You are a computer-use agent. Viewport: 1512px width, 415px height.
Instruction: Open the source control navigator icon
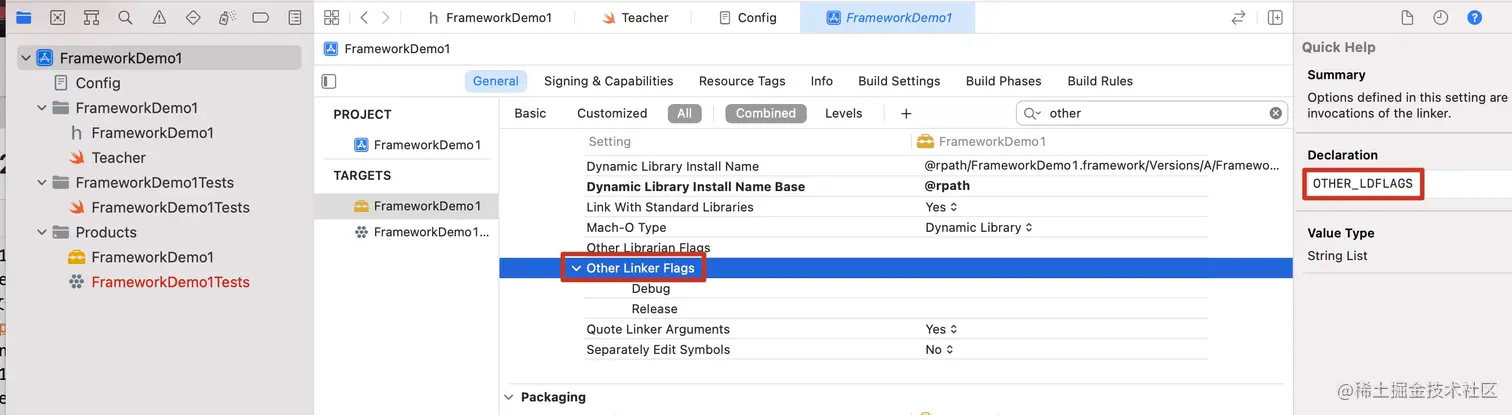coord(57,18)
